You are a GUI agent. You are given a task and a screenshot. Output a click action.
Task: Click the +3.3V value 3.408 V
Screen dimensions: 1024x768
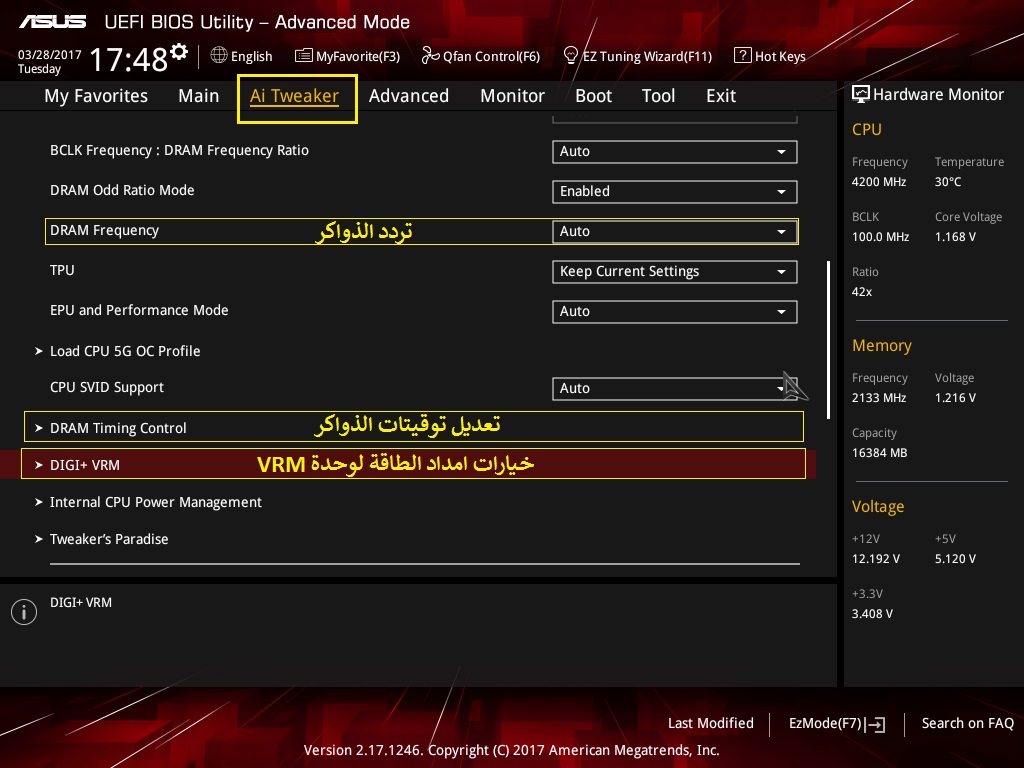pos(872,614)
